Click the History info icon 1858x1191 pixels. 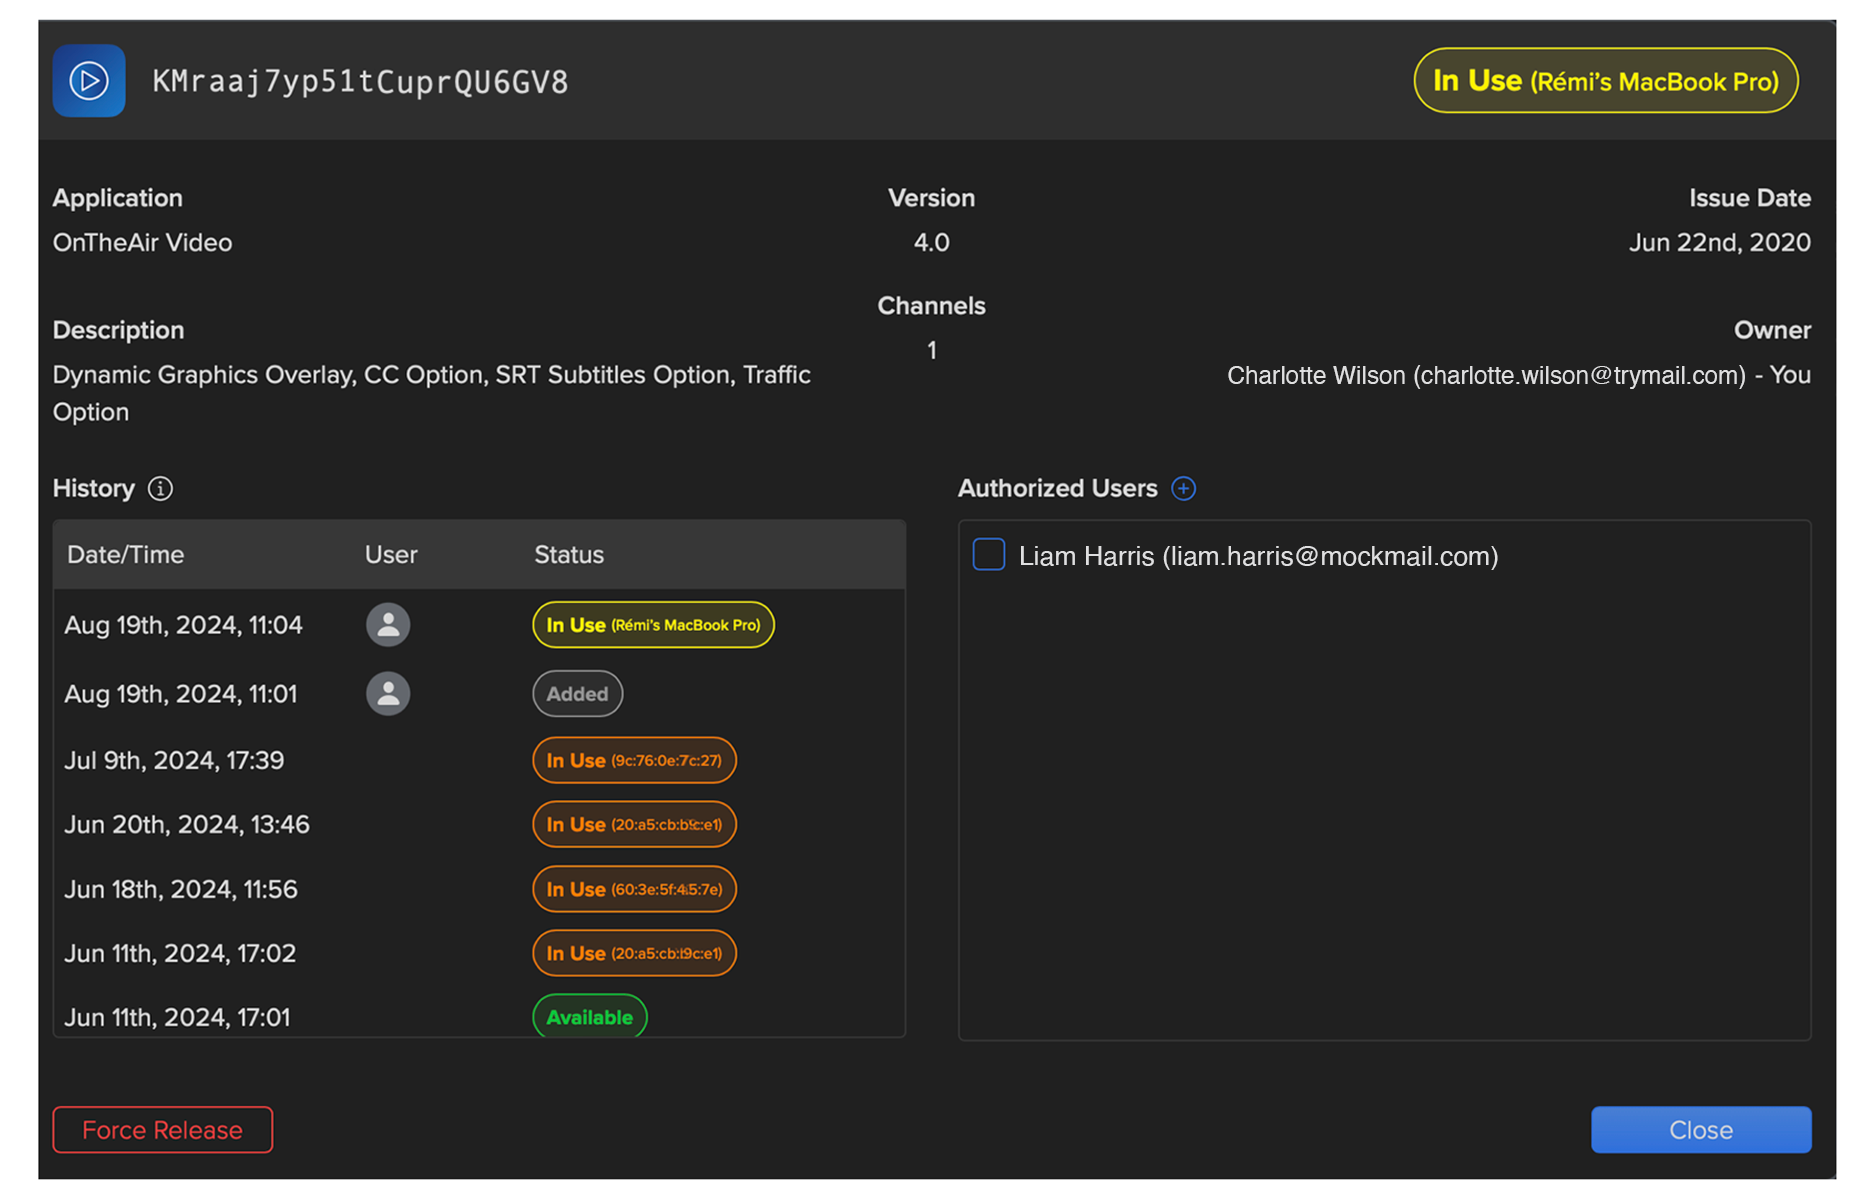pos(160,489)
